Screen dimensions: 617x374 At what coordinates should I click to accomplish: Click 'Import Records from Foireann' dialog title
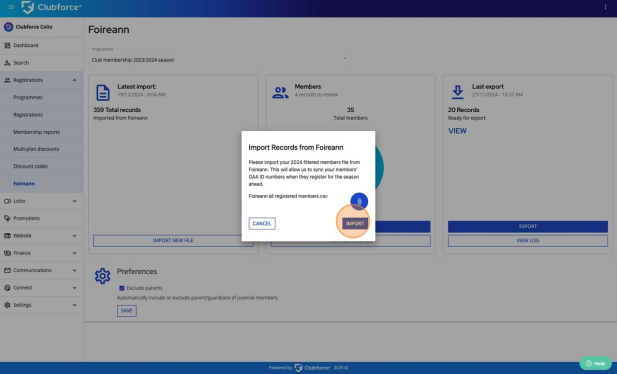point(296,147)
